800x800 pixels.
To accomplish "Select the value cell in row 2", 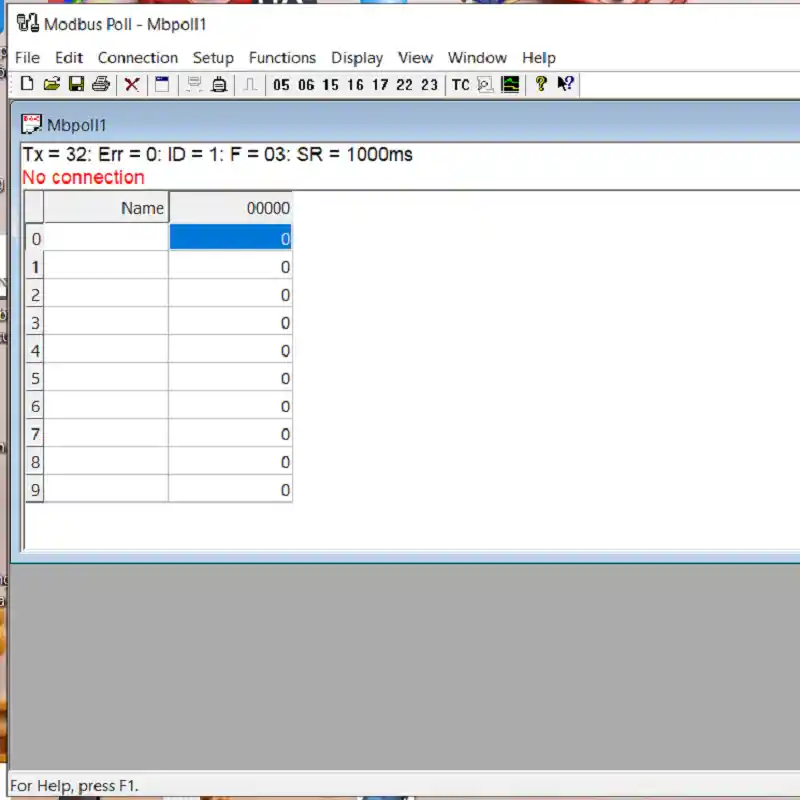I will coord(230,294).
